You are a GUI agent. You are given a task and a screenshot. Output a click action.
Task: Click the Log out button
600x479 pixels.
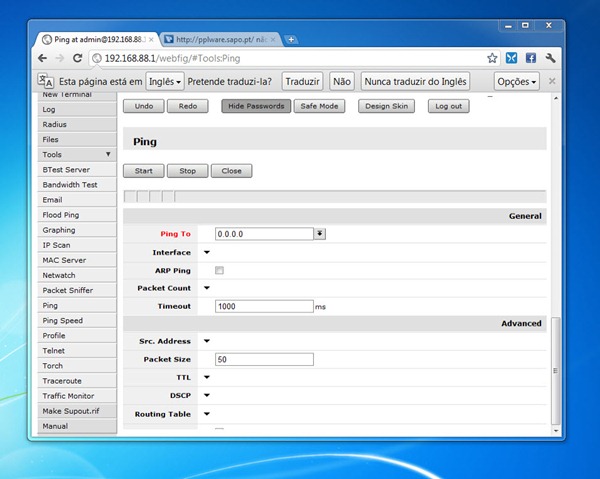tap(448, 106)
